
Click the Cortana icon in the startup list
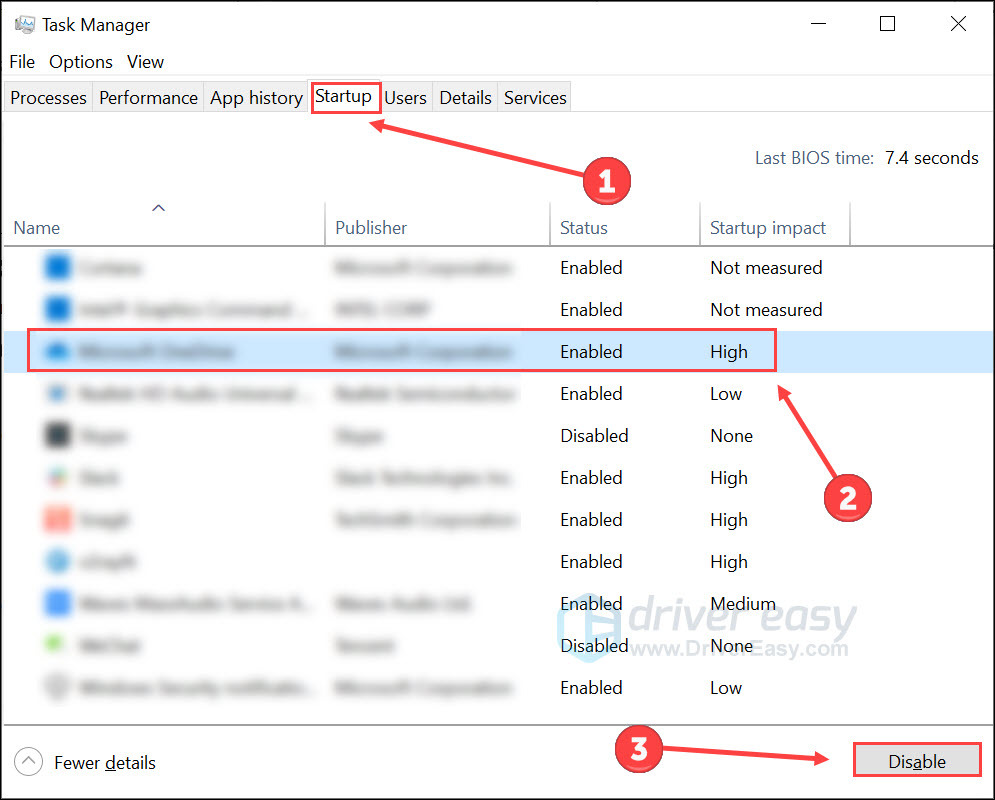coord(55,267)
